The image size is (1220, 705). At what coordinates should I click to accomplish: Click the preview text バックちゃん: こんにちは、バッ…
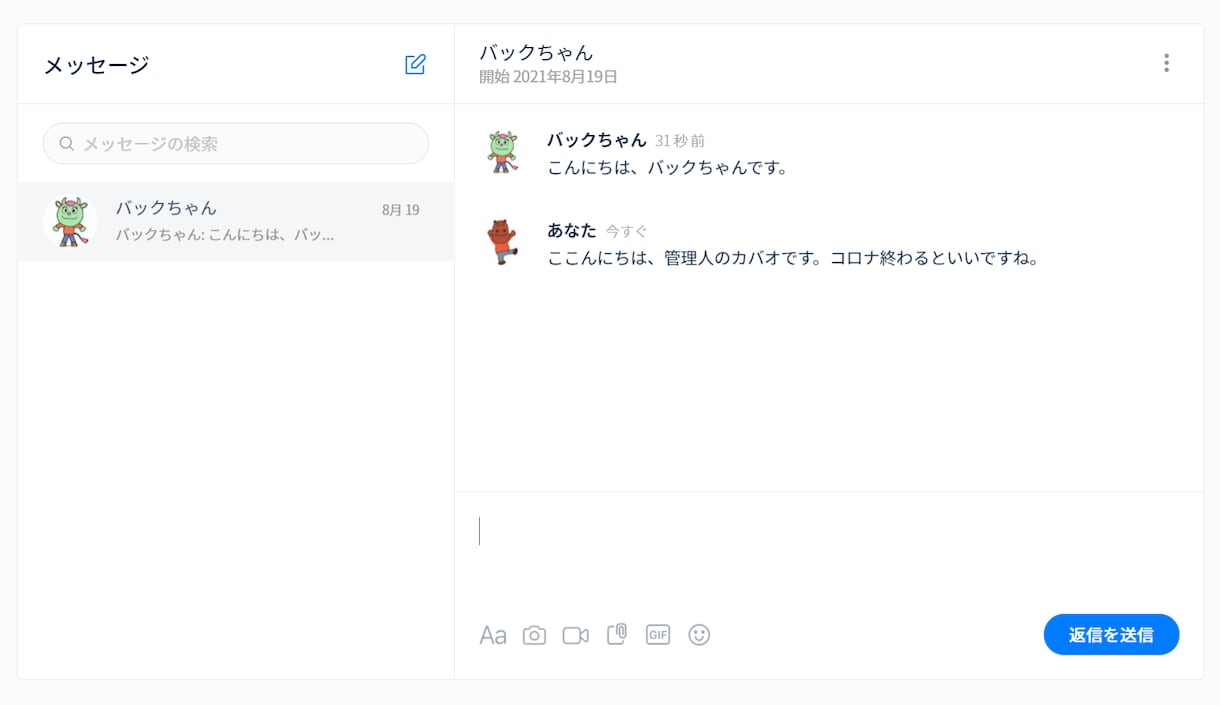click(x=225, y=235)
